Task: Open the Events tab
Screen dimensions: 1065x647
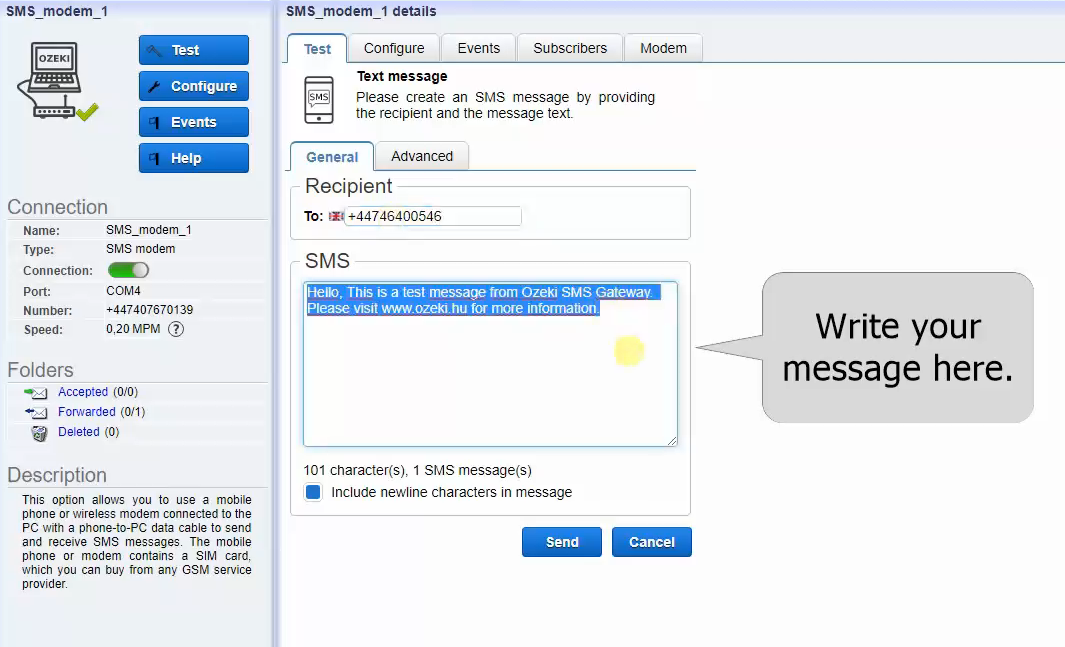Action: click(x=479, y=48)
